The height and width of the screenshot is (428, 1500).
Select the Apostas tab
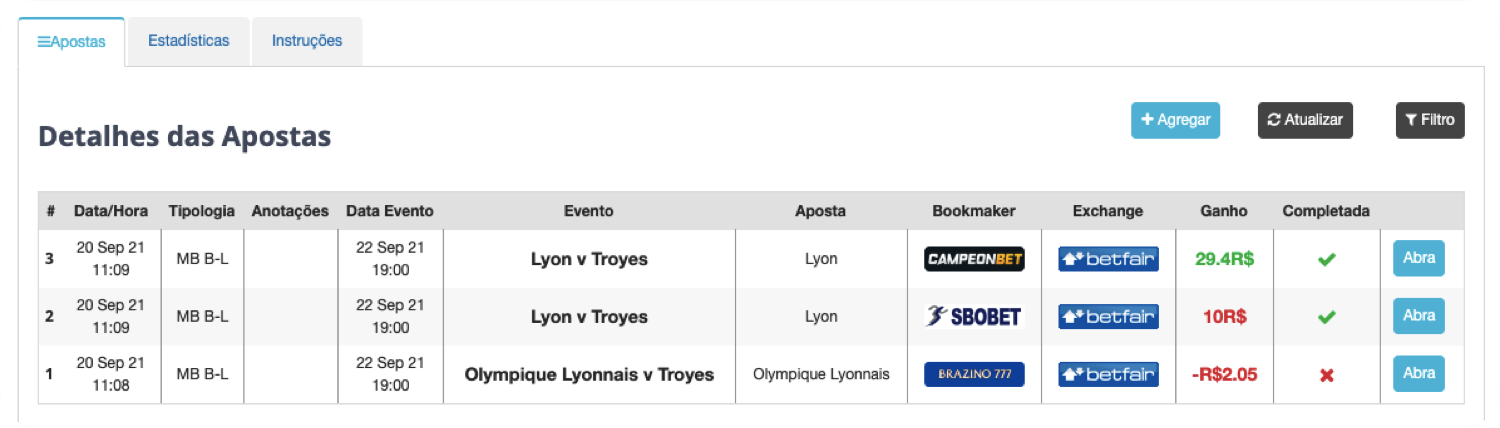click(x=72, y=42)
